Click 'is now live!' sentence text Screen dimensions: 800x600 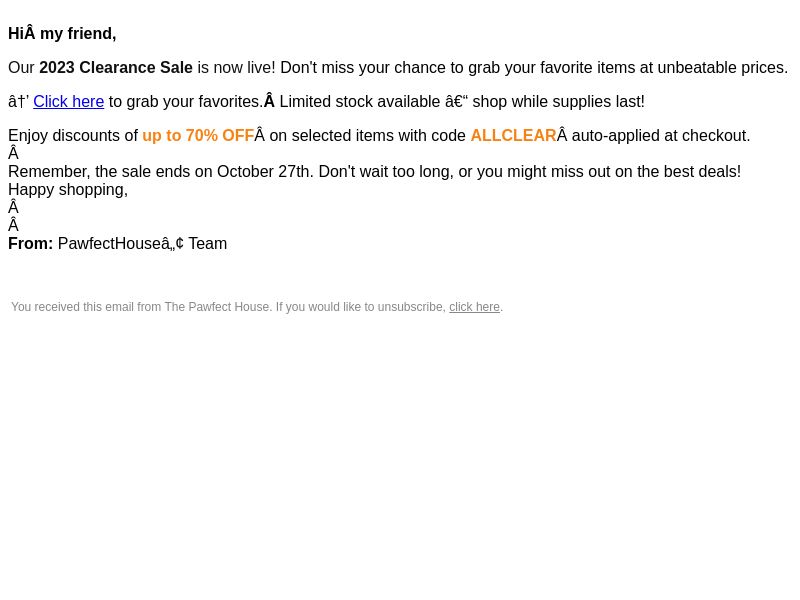[236, 67]
